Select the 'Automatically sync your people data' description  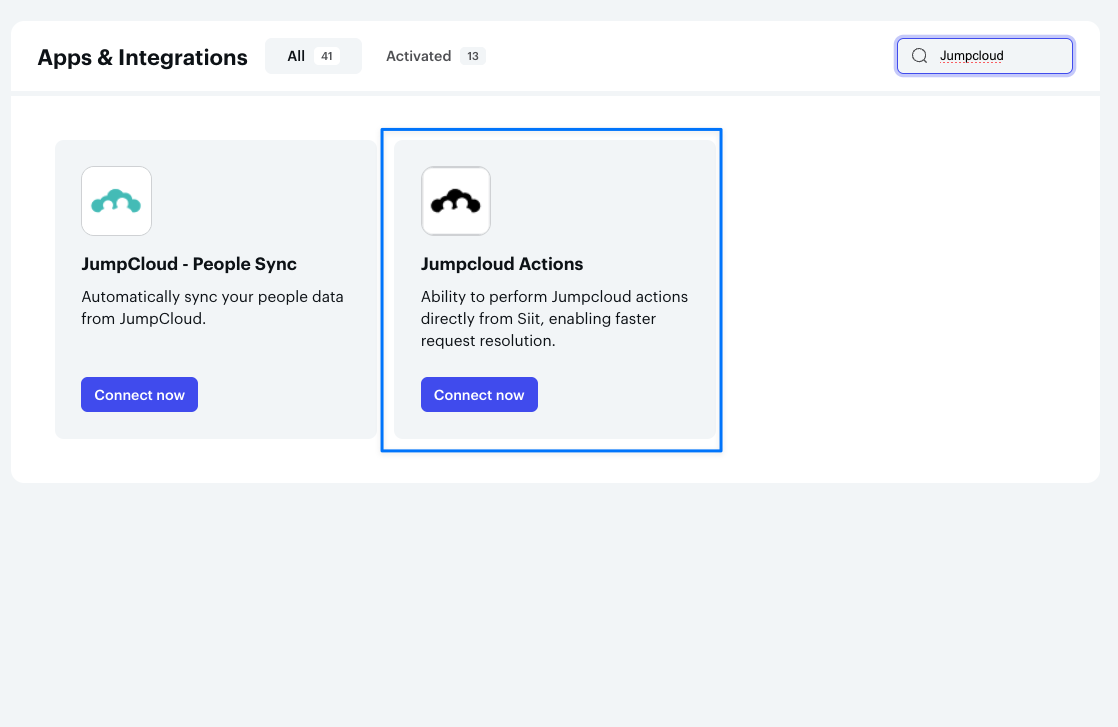(212, 307)
